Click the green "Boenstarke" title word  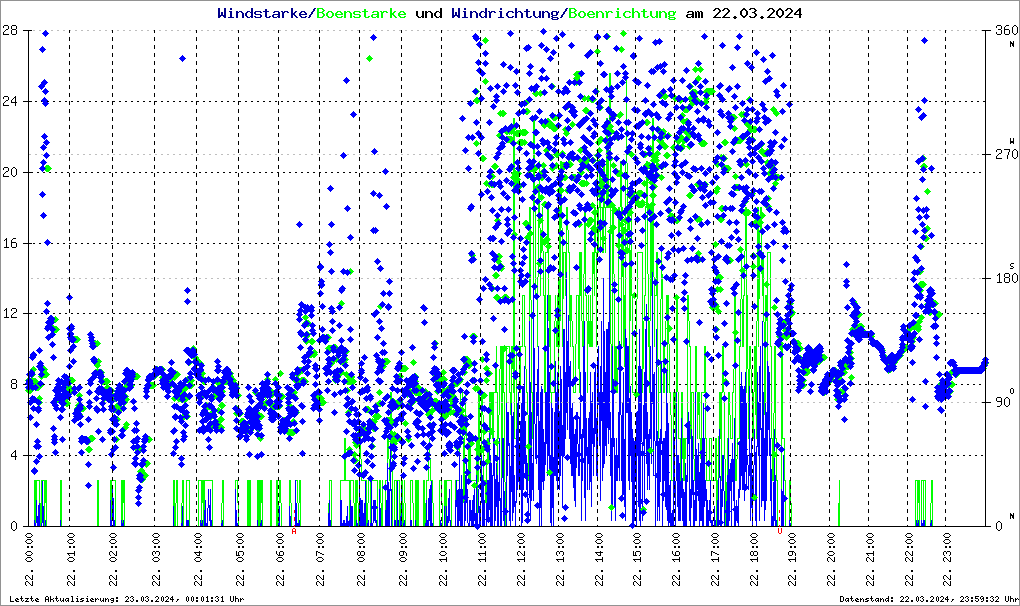coord(361,14)
